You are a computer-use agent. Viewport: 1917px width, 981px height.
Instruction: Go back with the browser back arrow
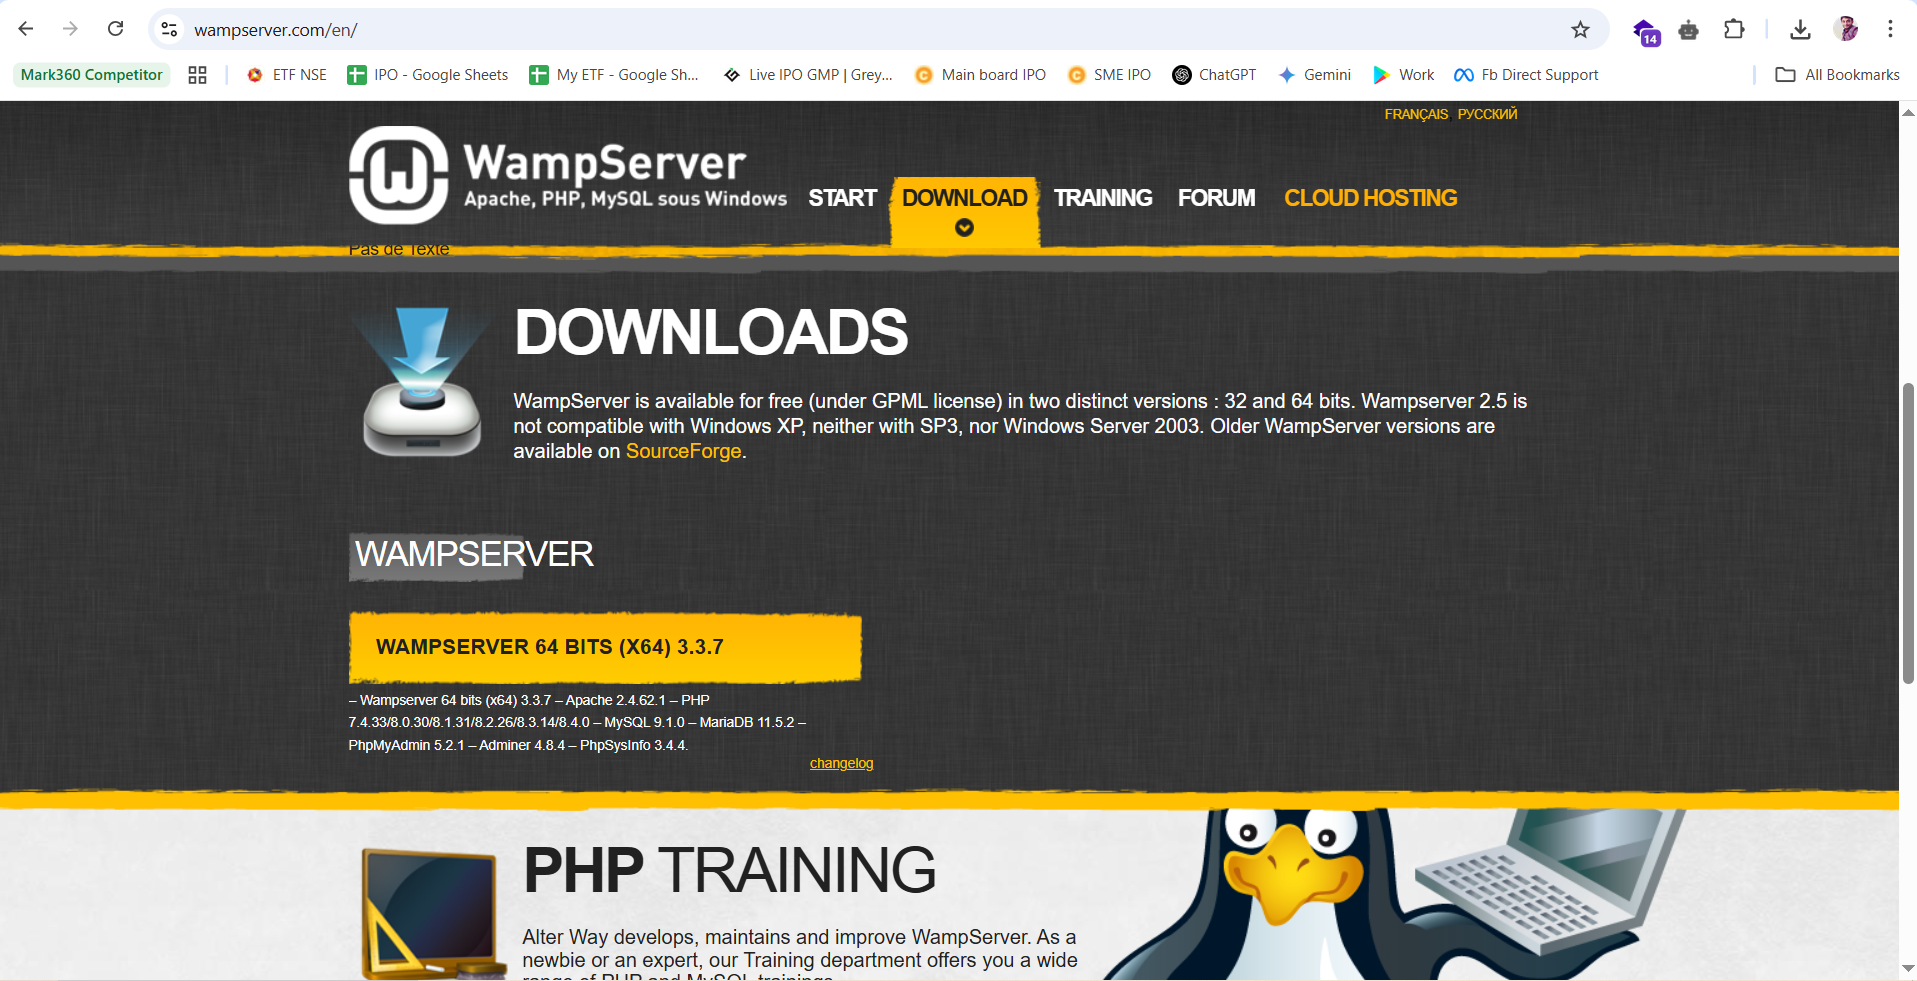[x=26, y=29]
